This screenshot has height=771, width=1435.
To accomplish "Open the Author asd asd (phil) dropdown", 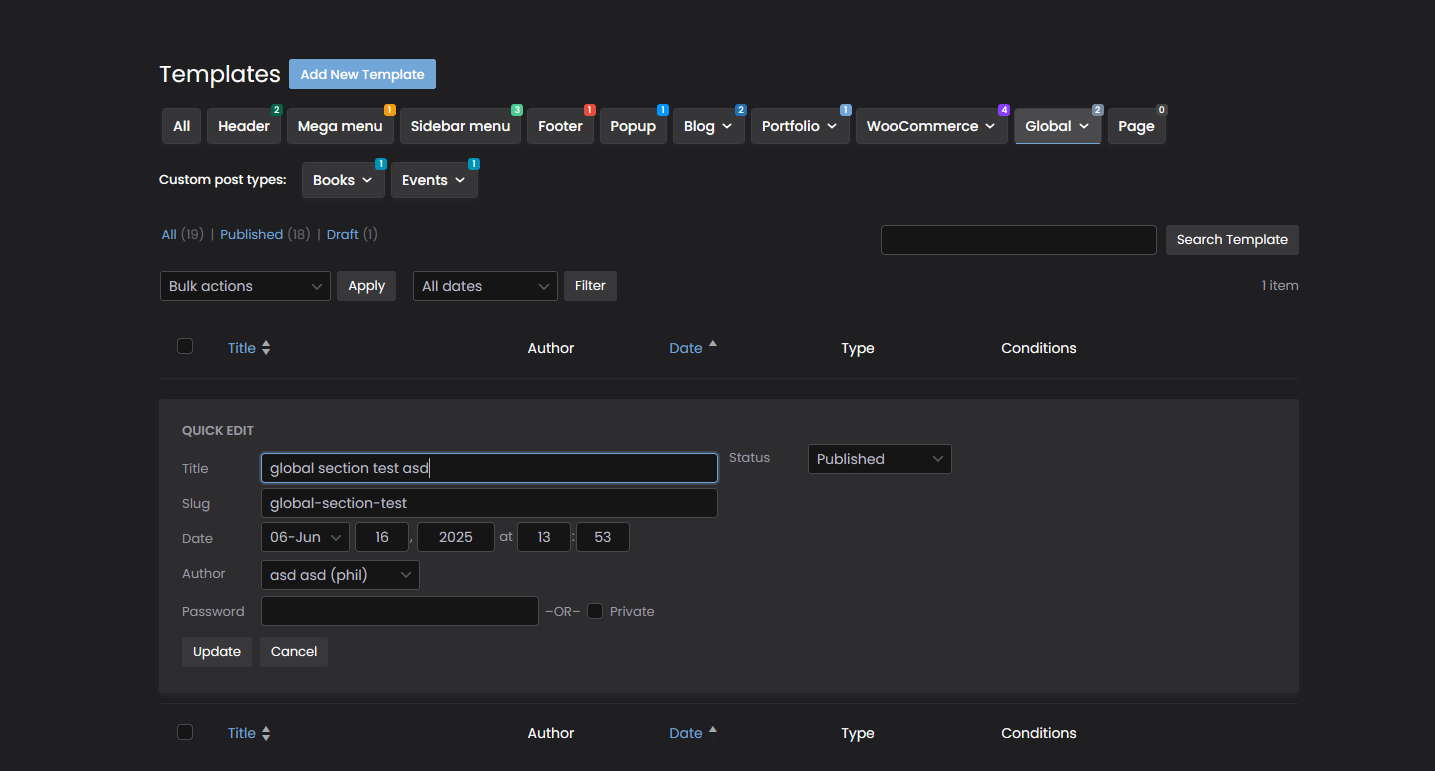I will point(340,575).
